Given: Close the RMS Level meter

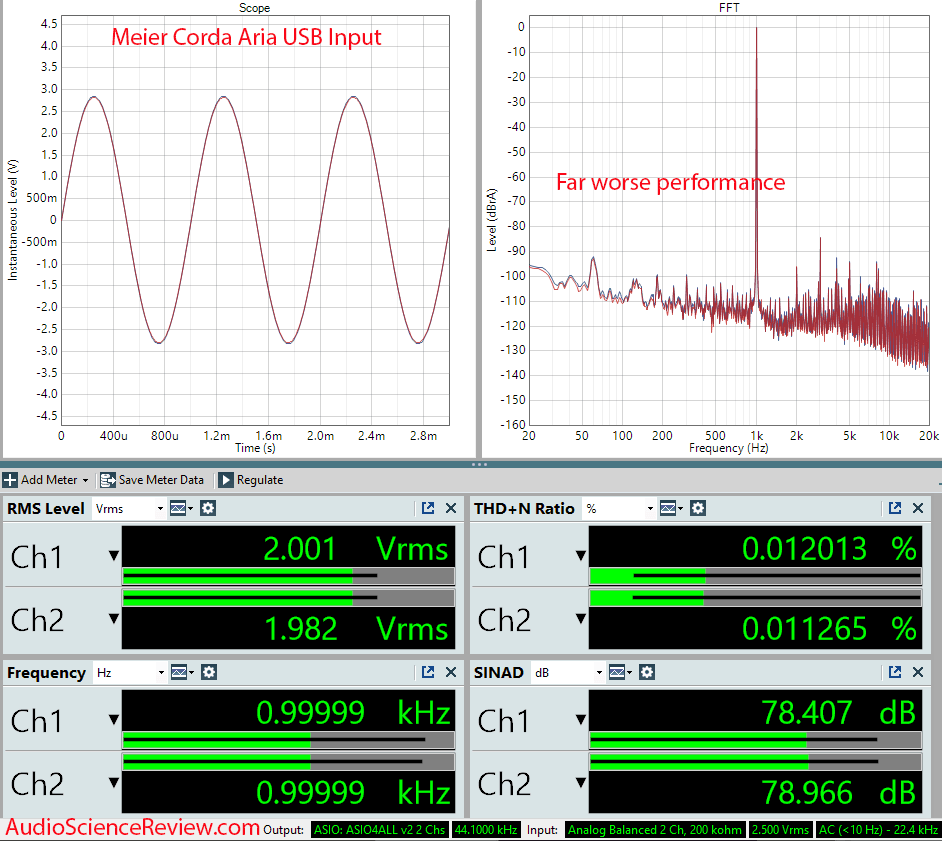Looking at the screenshot, I should 451,508.
